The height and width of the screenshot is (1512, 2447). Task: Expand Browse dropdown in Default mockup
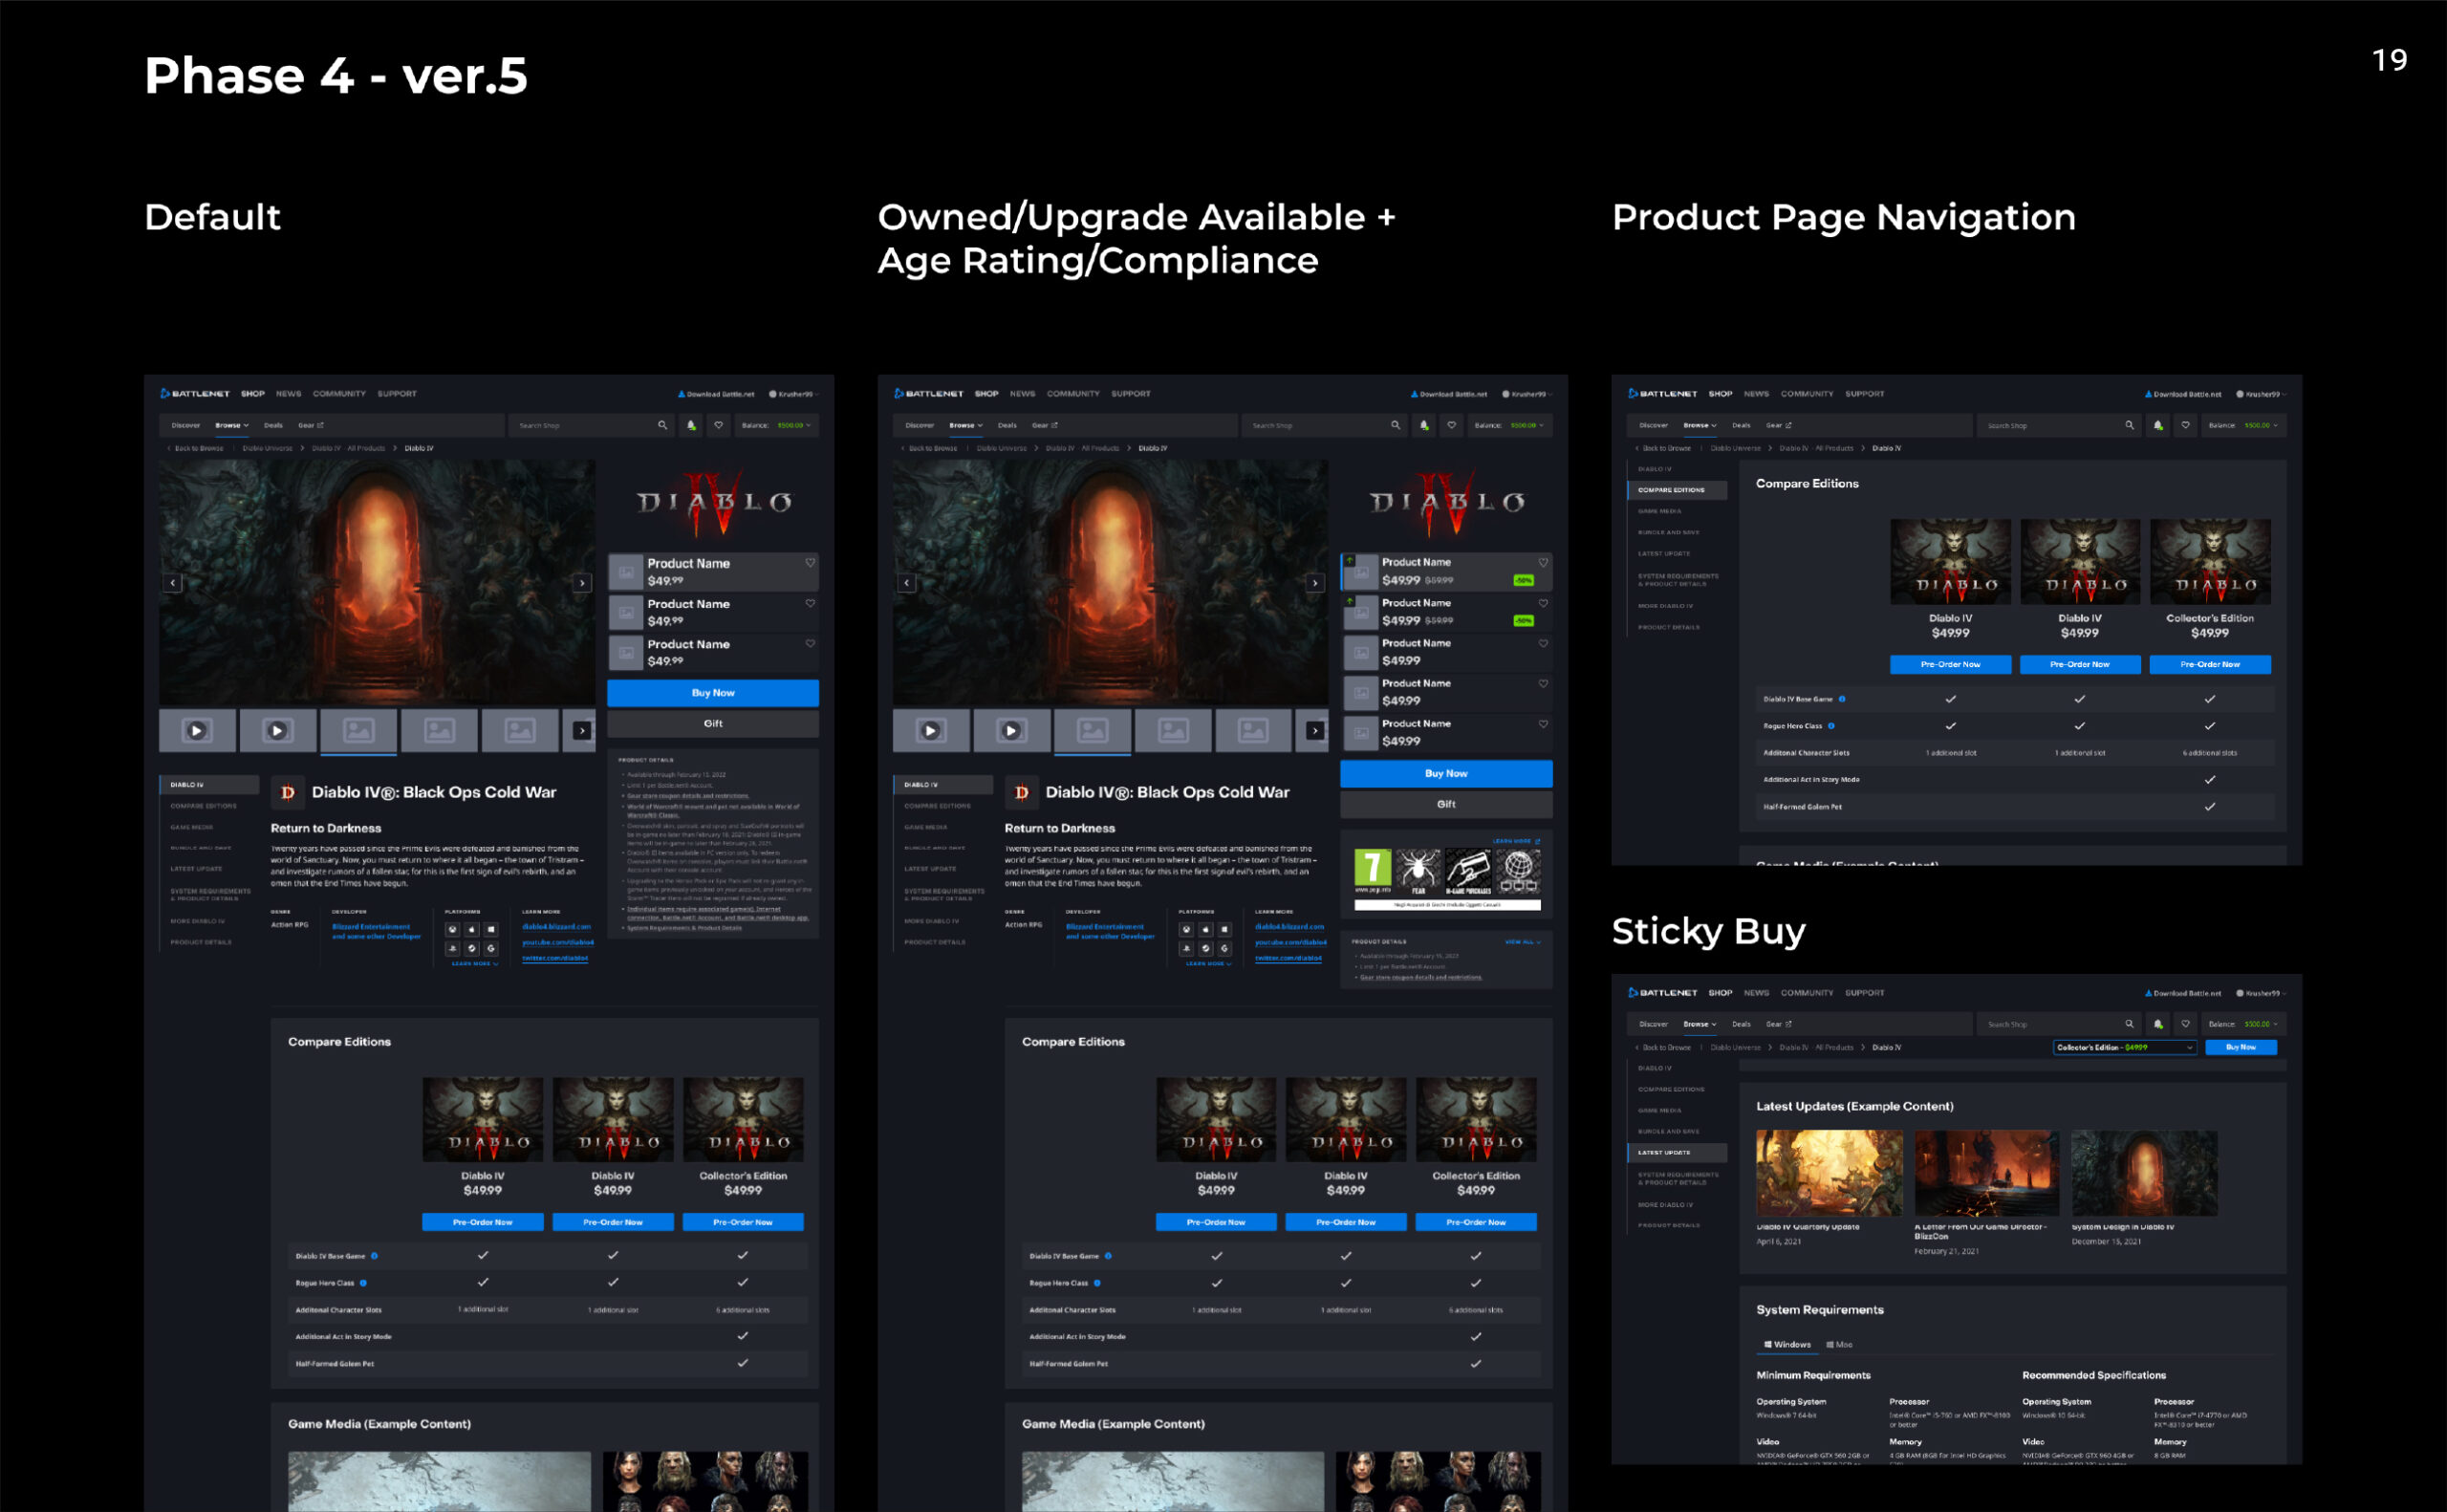point(232,425)
